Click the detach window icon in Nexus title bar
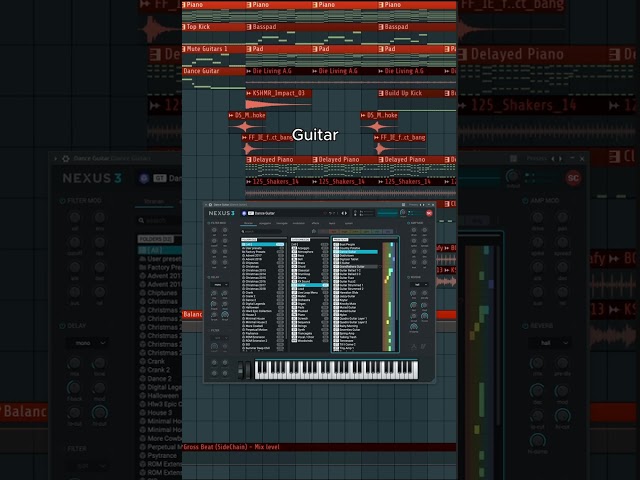Image resolution: width=640 pixels, height=480 pixels. tap(403, 205)
